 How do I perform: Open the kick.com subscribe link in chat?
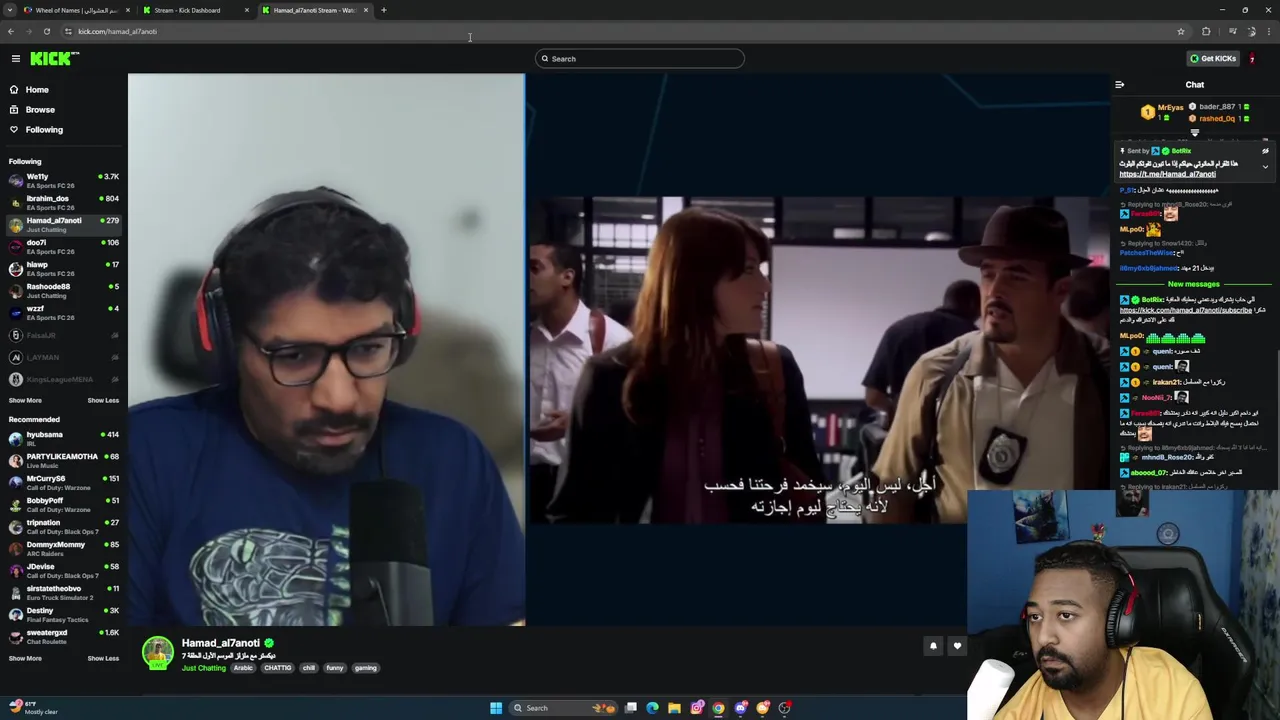[x=1186, y=310]
